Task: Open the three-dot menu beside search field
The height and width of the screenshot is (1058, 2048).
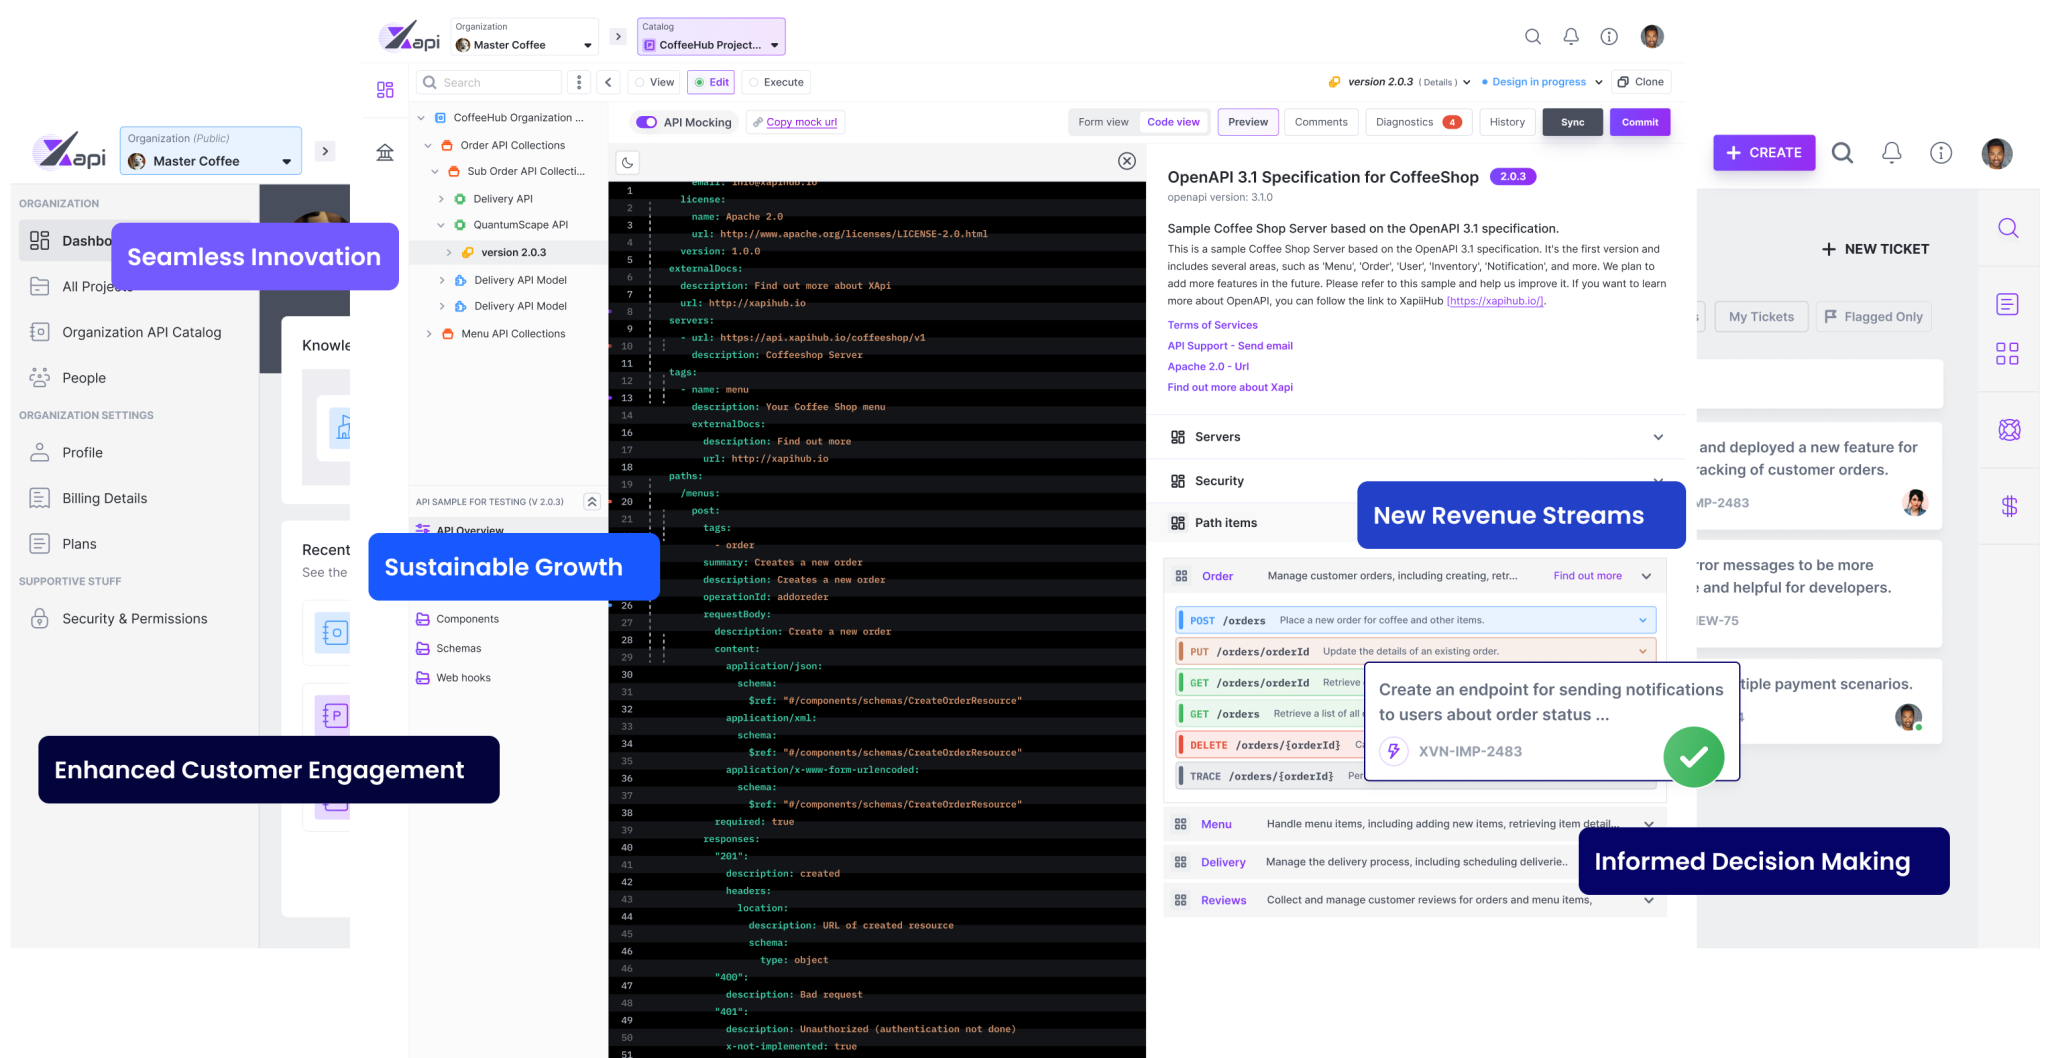Action: click(x=579, y=82)
